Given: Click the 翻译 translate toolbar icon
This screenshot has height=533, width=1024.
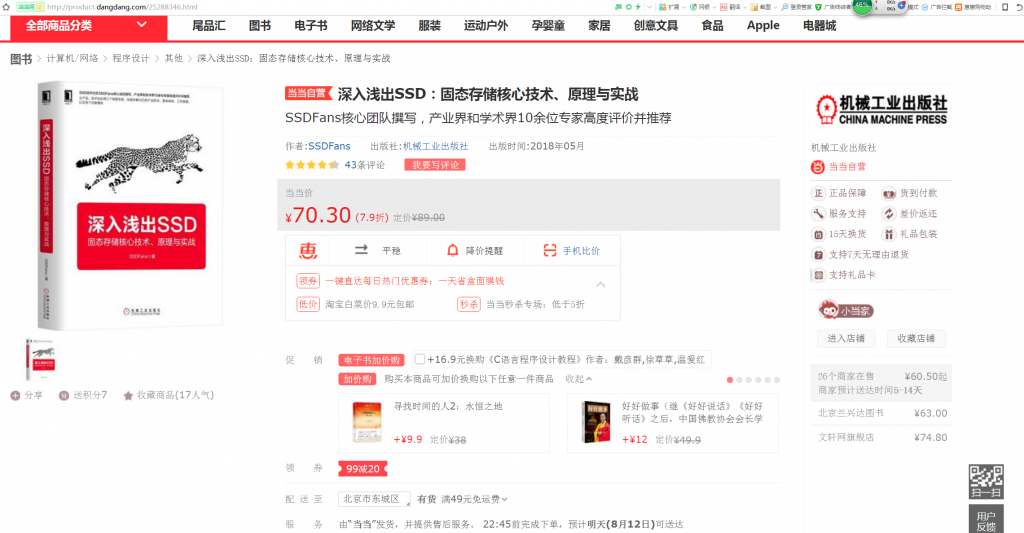Looking at the screenshot, I should pos(724,7).
